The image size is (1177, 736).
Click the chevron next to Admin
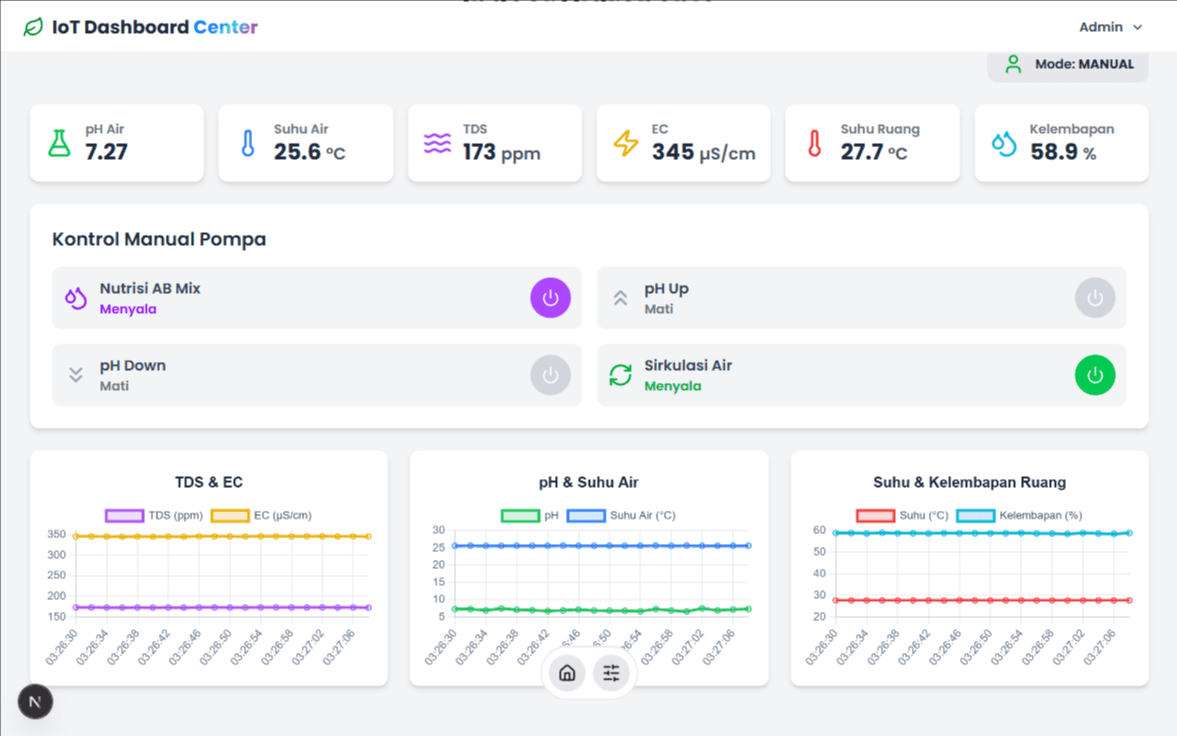coord(1137,27)
